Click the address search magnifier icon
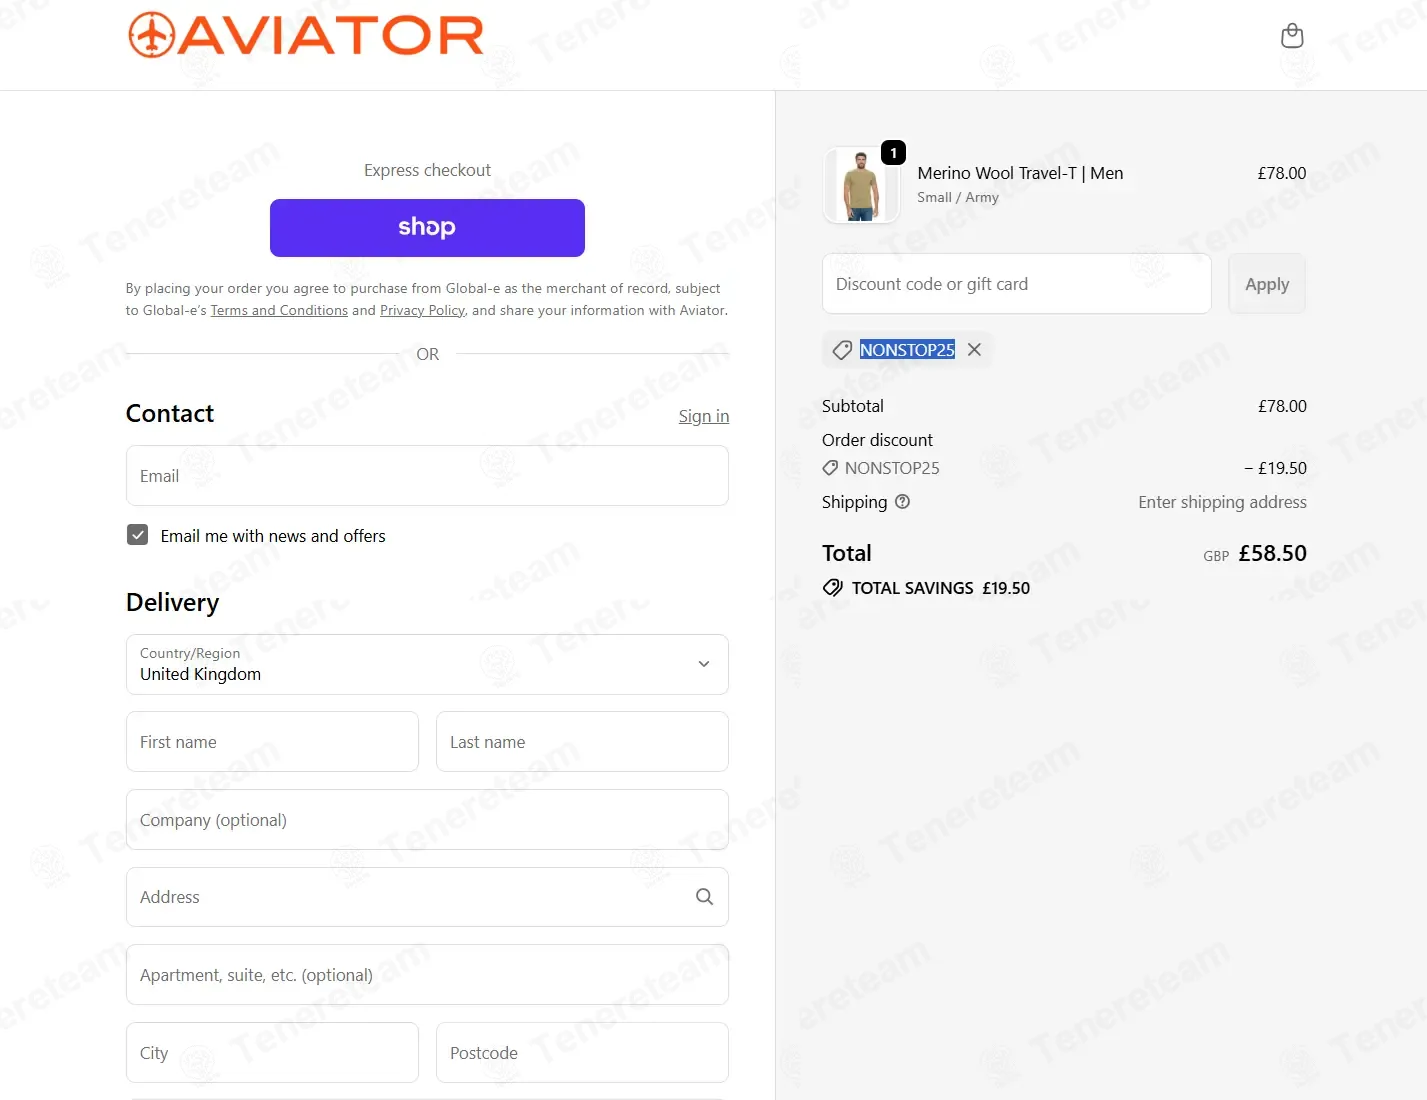The height and width of the screenshot is (1100, 1427). [x=704, y=897]
